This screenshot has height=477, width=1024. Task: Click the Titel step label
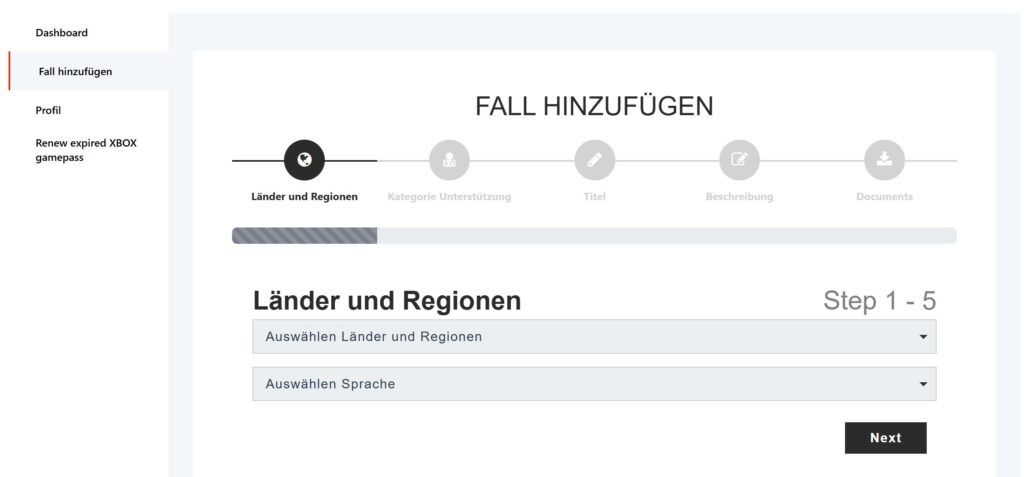pyautogui.click(x=594, y=197)
